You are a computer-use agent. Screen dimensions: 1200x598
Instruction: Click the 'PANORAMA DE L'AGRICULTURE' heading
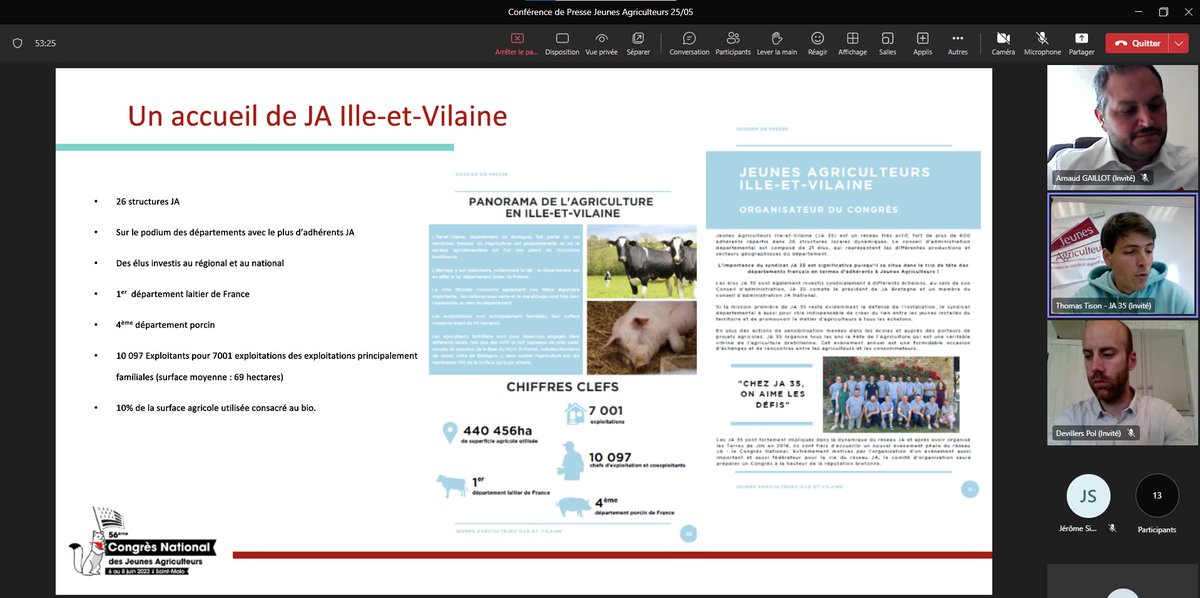[561, 207]
